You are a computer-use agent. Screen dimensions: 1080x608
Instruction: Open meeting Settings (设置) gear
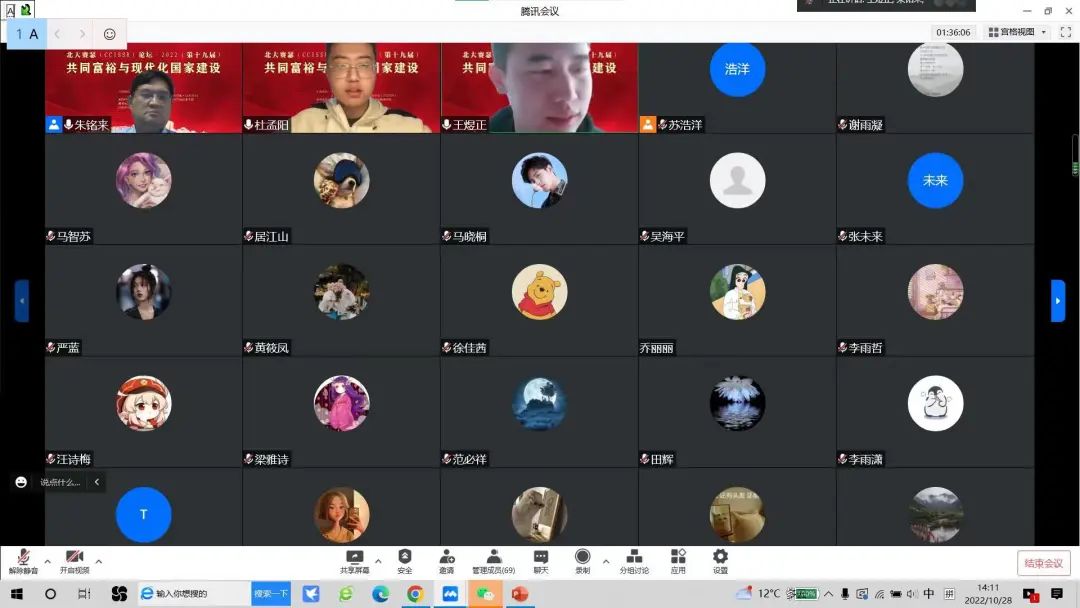pyautogui.click(x=720, y=560)
